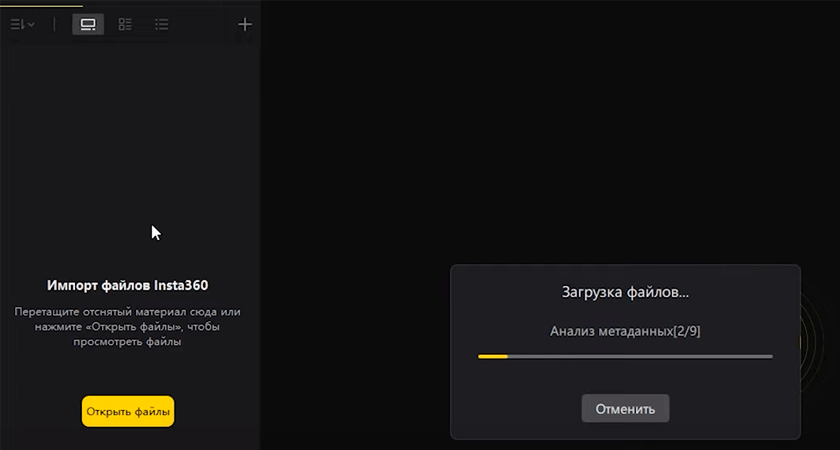Click the Загрузка файлов… dialog title
This screenshot has width=840, height=450.
tap(625, 292)
